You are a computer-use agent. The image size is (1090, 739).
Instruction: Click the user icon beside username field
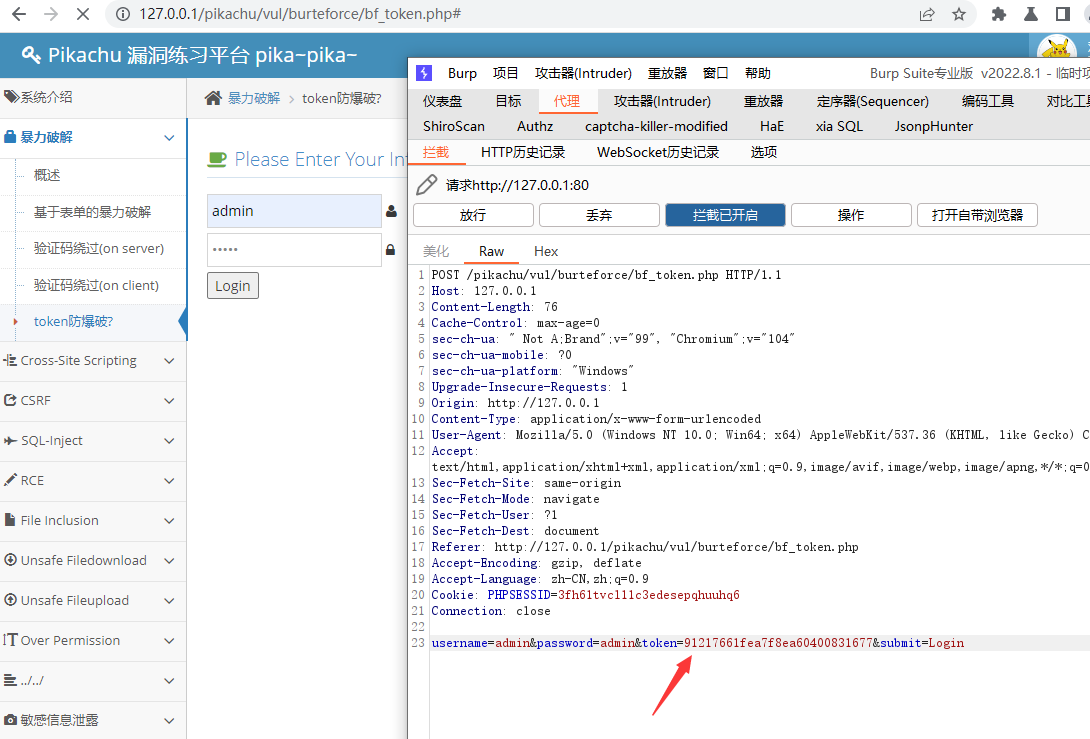coord(391,211)
